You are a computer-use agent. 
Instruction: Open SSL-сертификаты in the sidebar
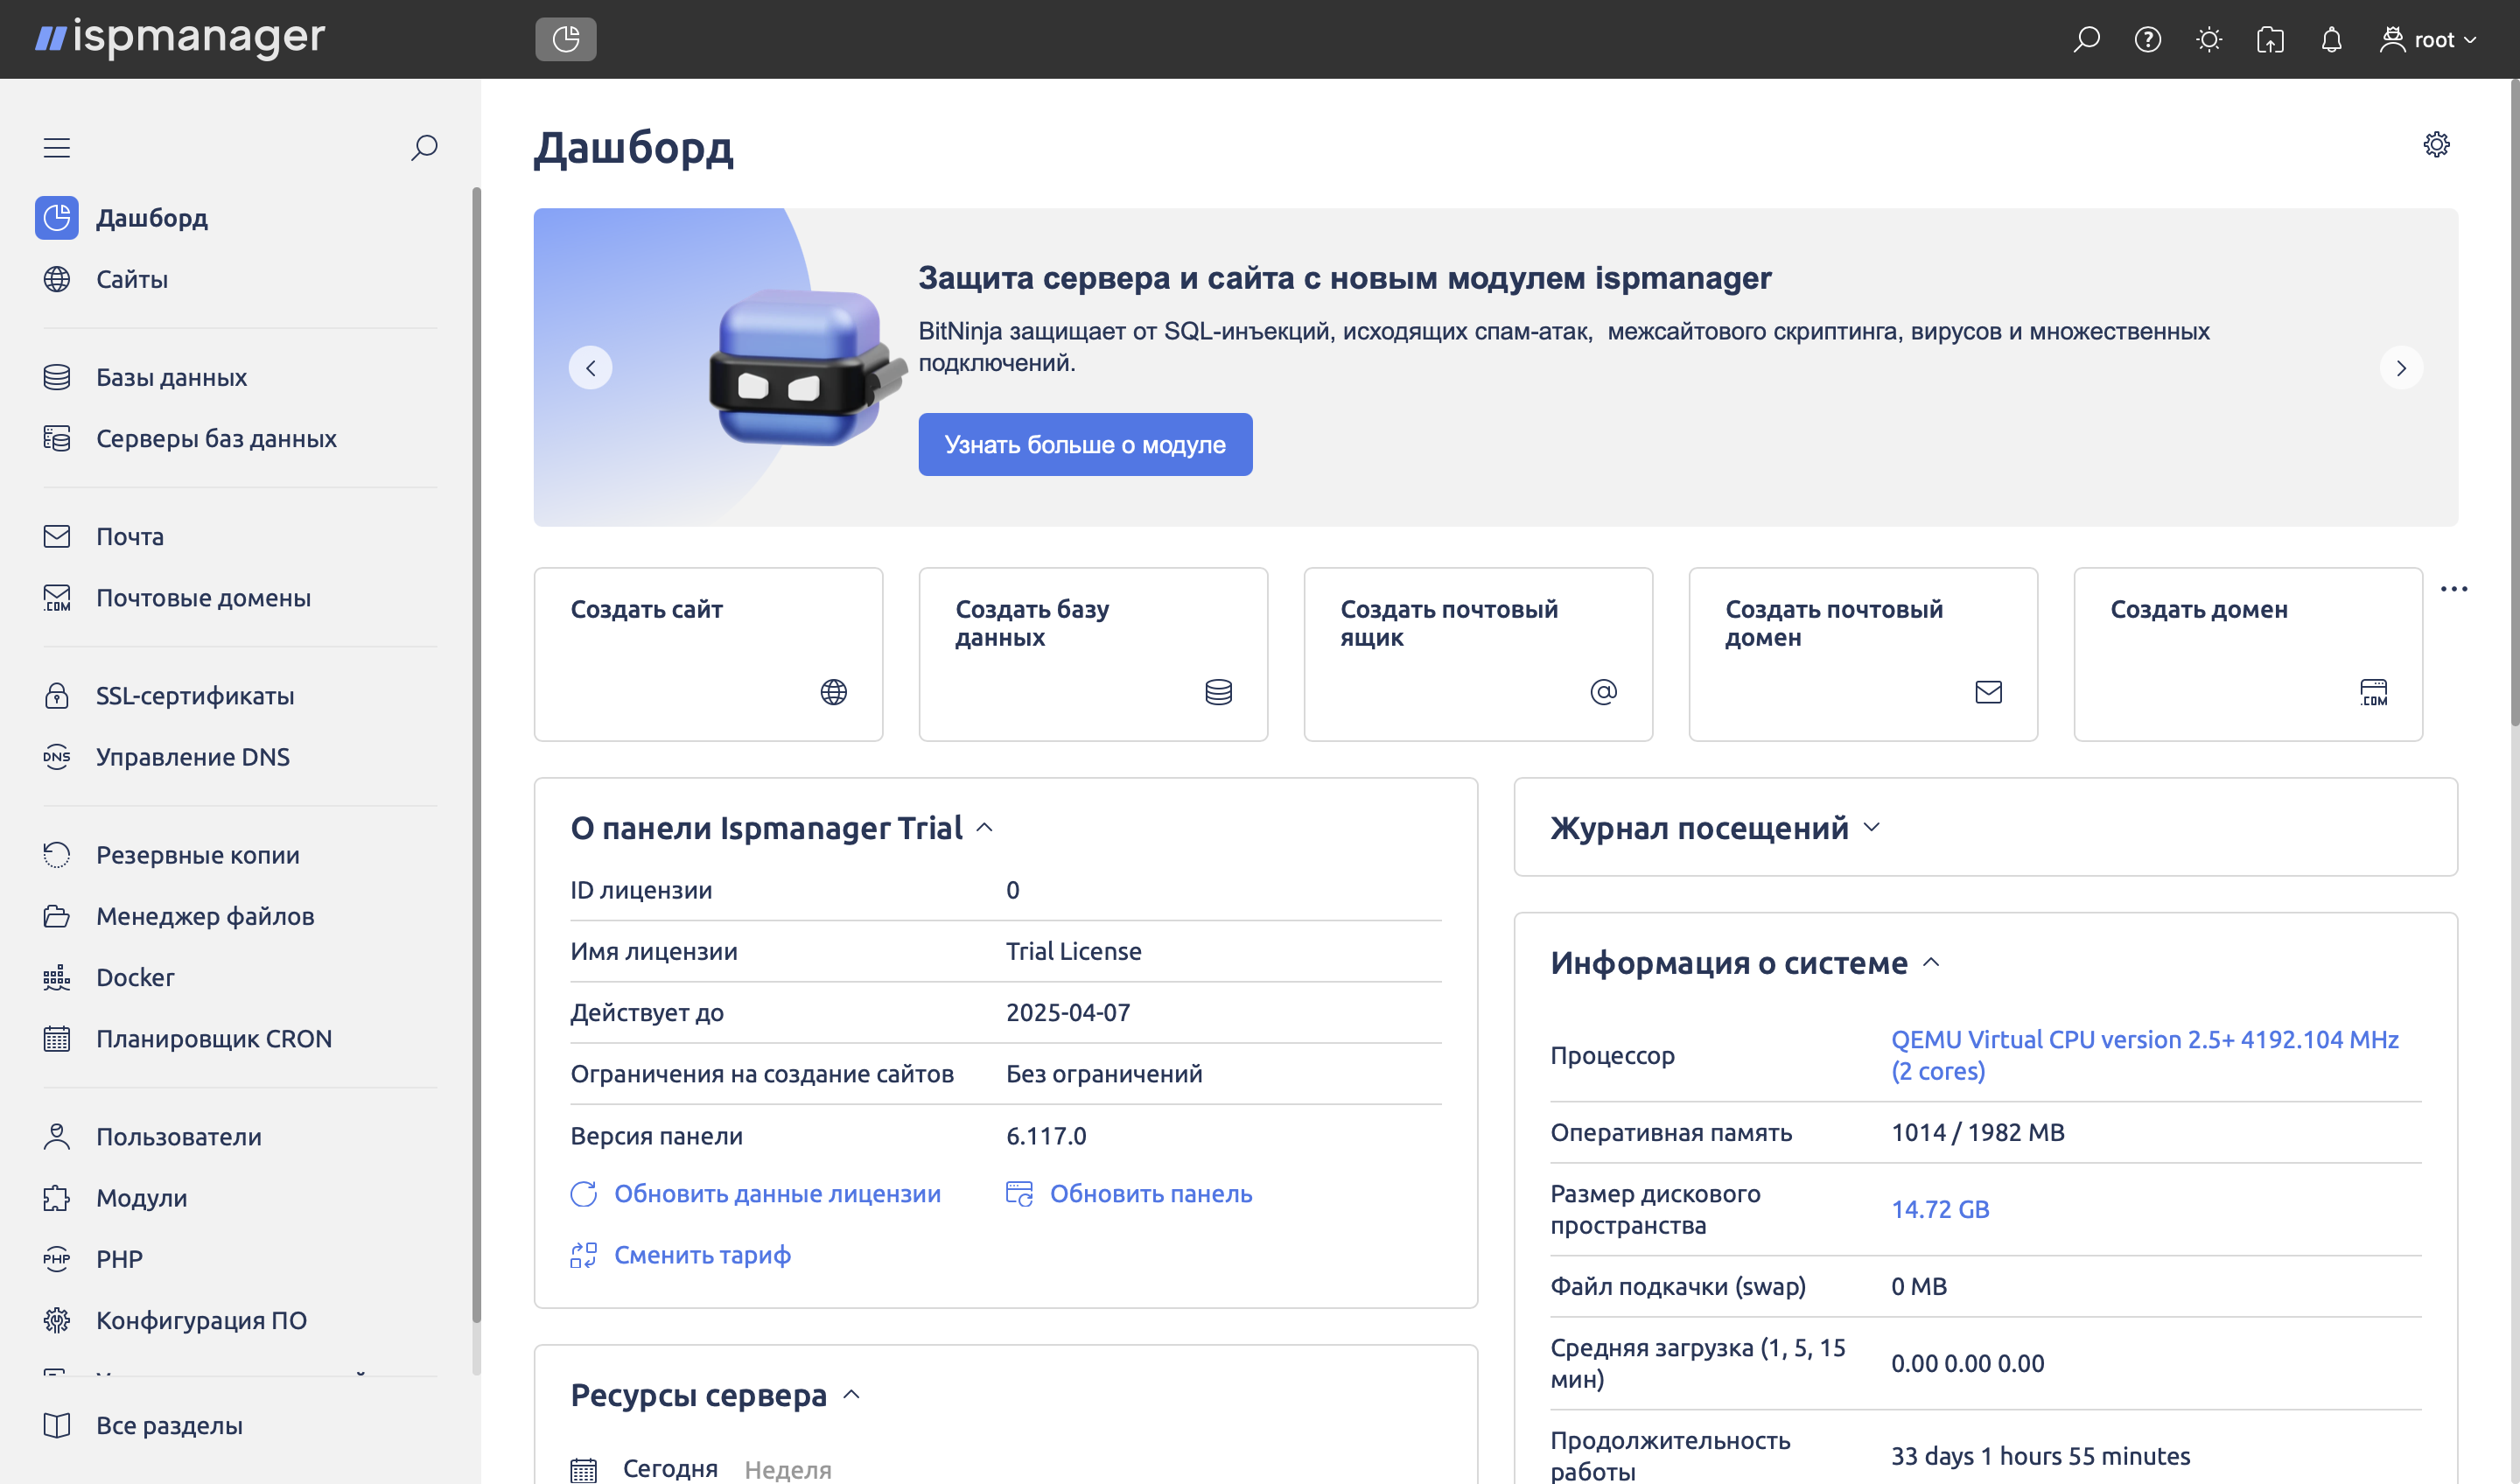194,696
